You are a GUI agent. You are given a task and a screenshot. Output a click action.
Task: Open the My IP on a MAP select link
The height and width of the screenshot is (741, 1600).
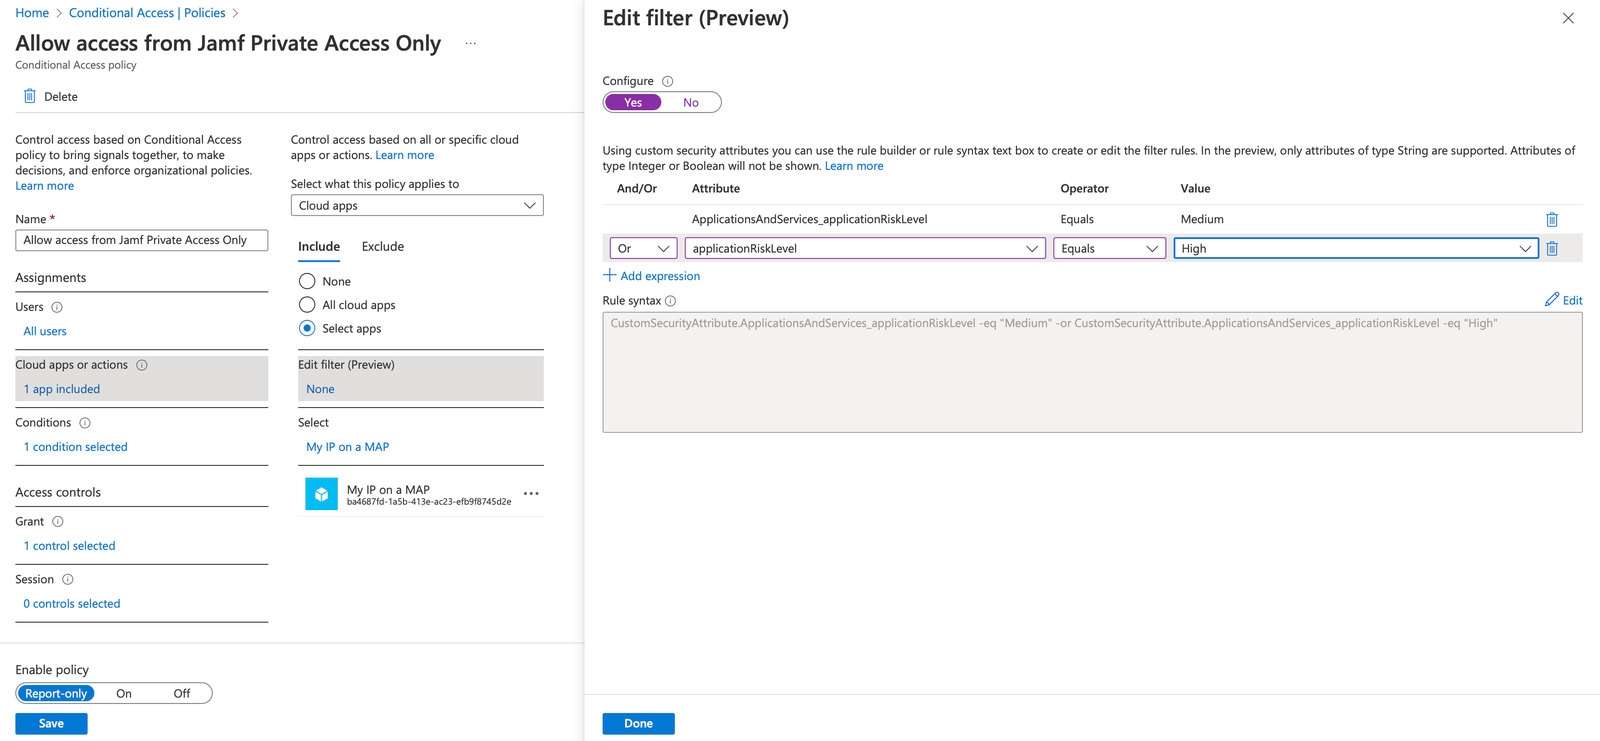[348, 447]
